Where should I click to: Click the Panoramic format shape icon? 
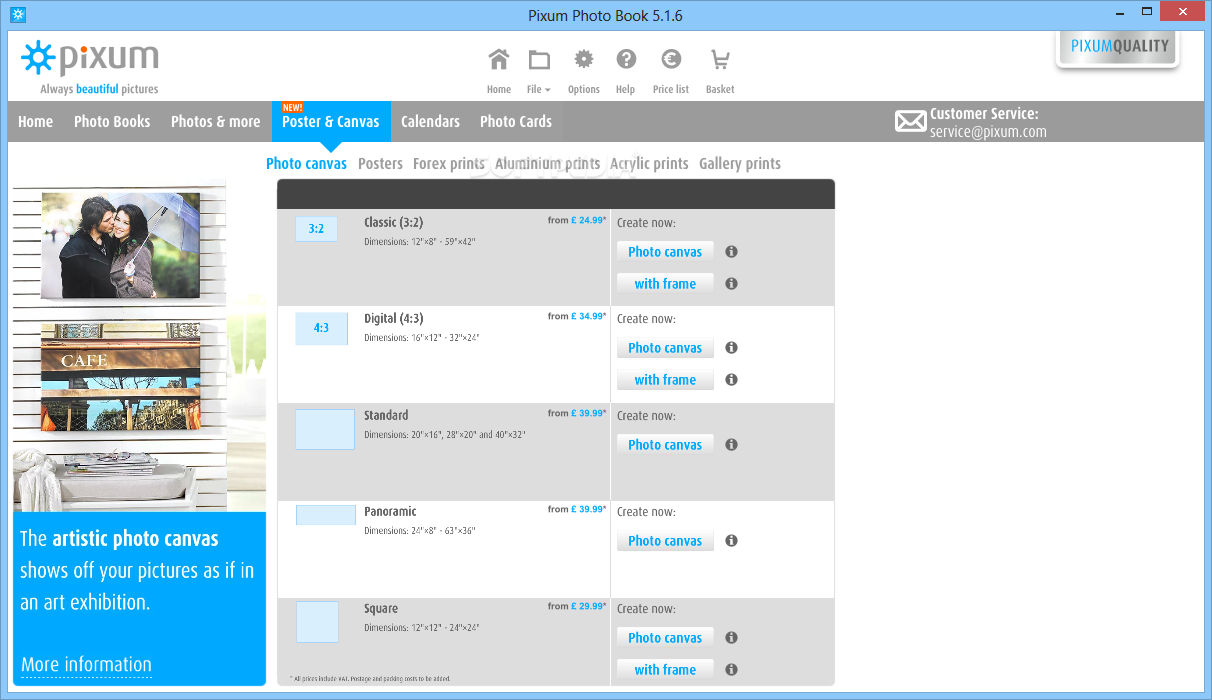click(x=326, y=515)
